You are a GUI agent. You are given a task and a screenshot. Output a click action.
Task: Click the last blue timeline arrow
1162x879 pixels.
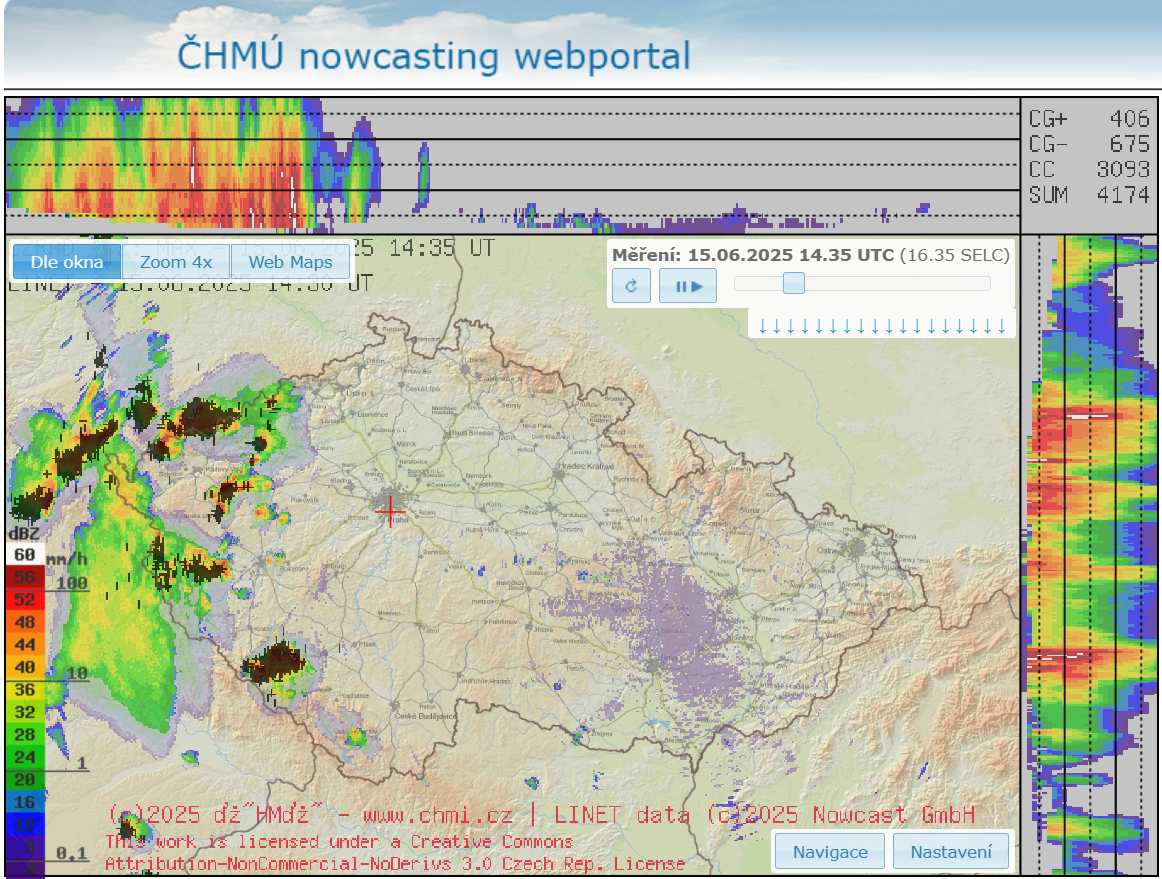[1001, 326]
